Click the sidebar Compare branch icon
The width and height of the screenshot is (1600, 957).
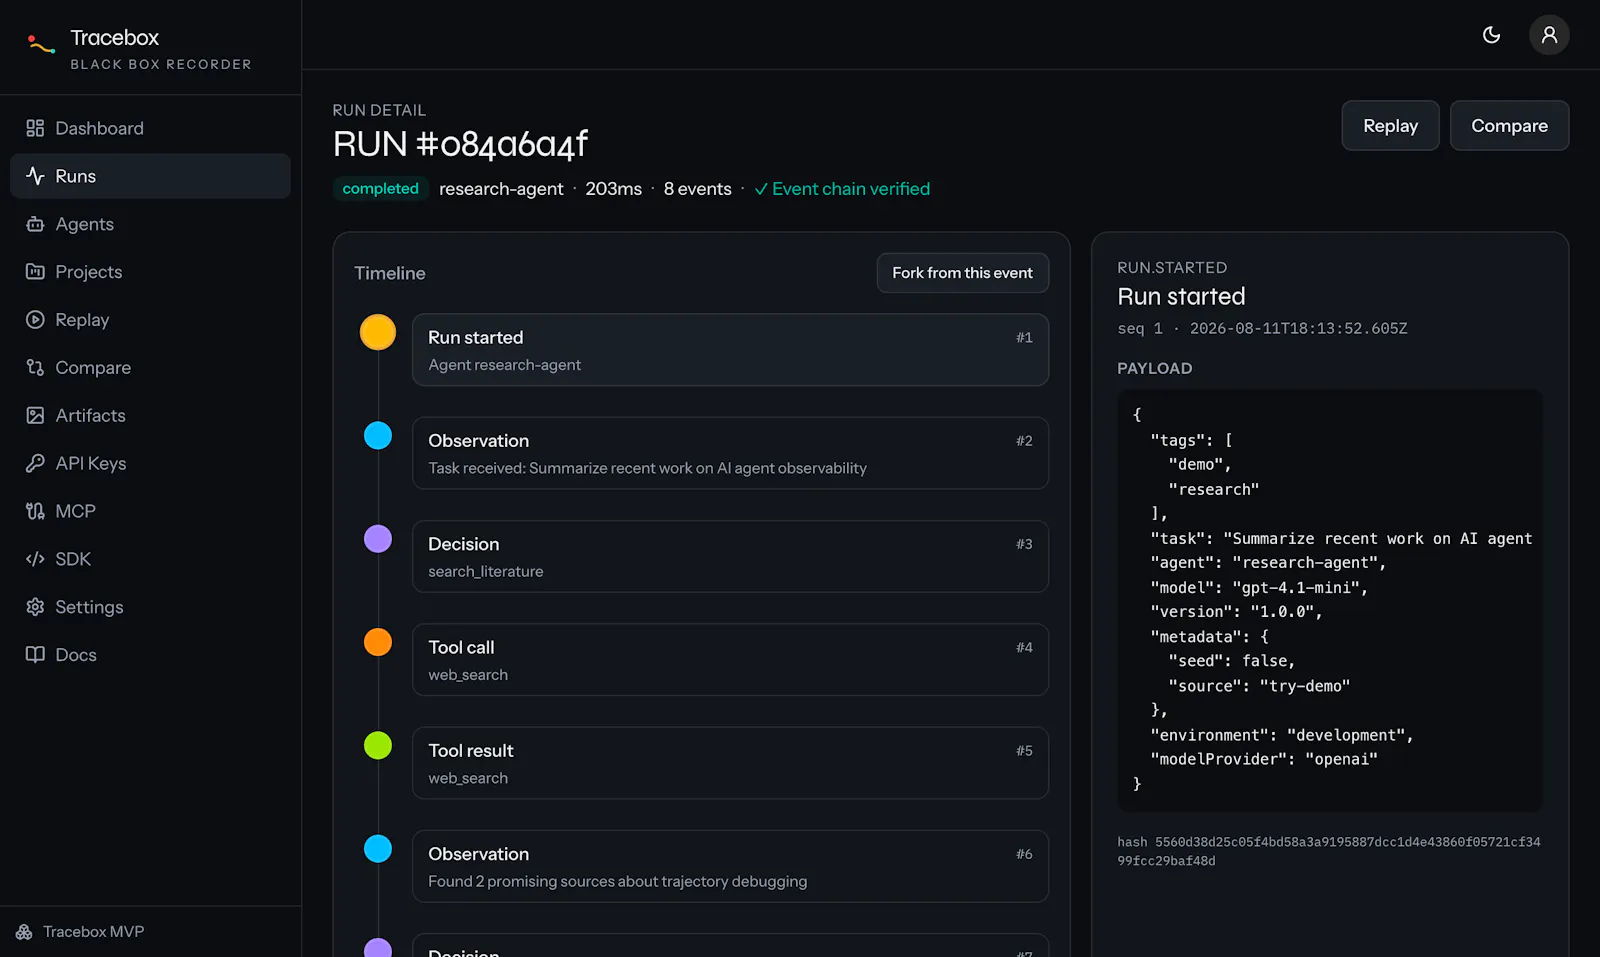(35, 368)
